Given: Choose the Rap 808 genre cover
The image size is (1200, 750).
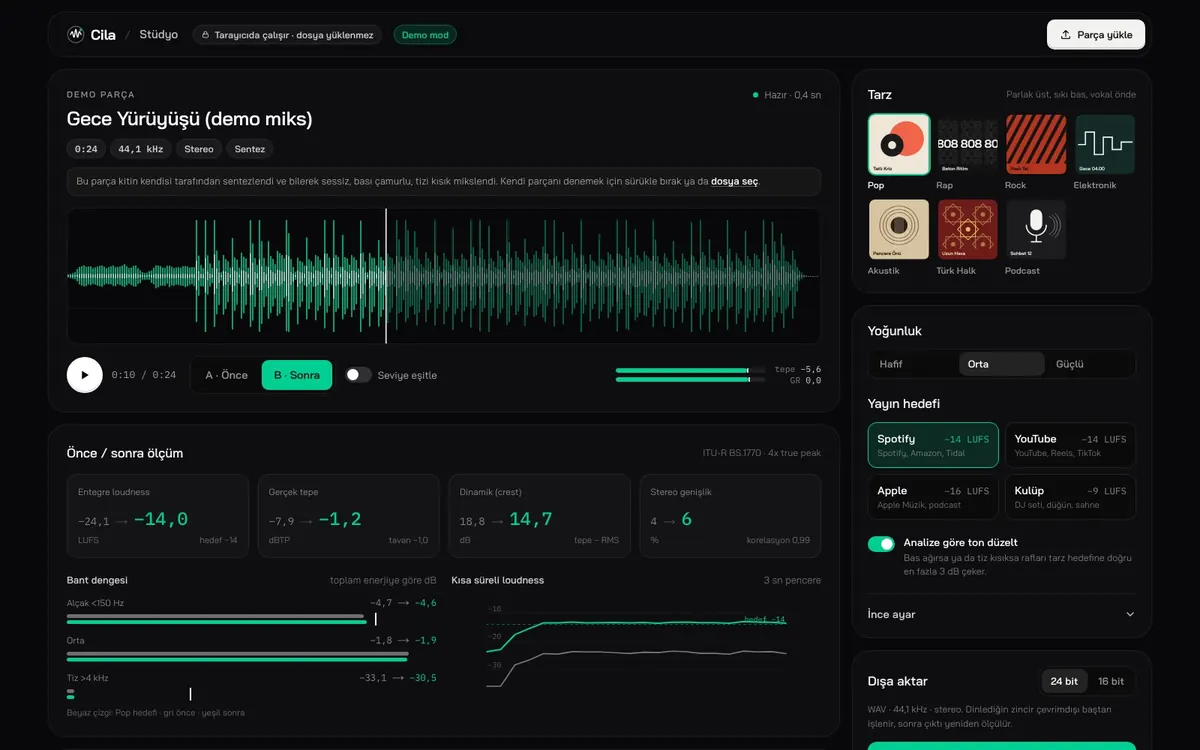Looking at the screenshot, I should (x=967, y=145).
